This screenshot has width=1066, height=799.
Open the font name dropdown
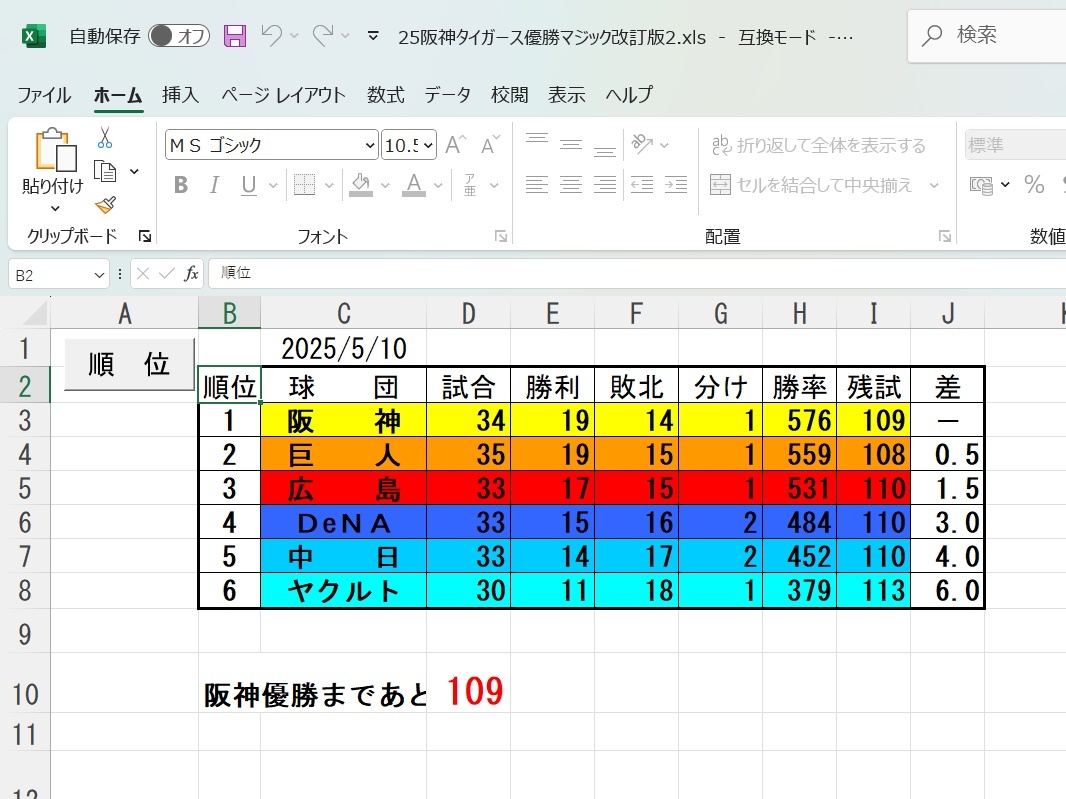pos(369,145)
